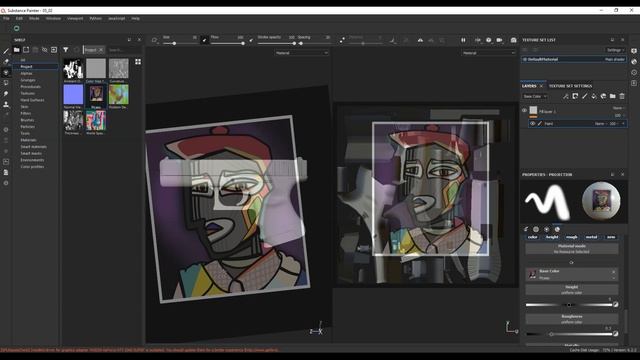Click the Main shader button
This screenshot has width=640, height=360.
tap(615, 59)
